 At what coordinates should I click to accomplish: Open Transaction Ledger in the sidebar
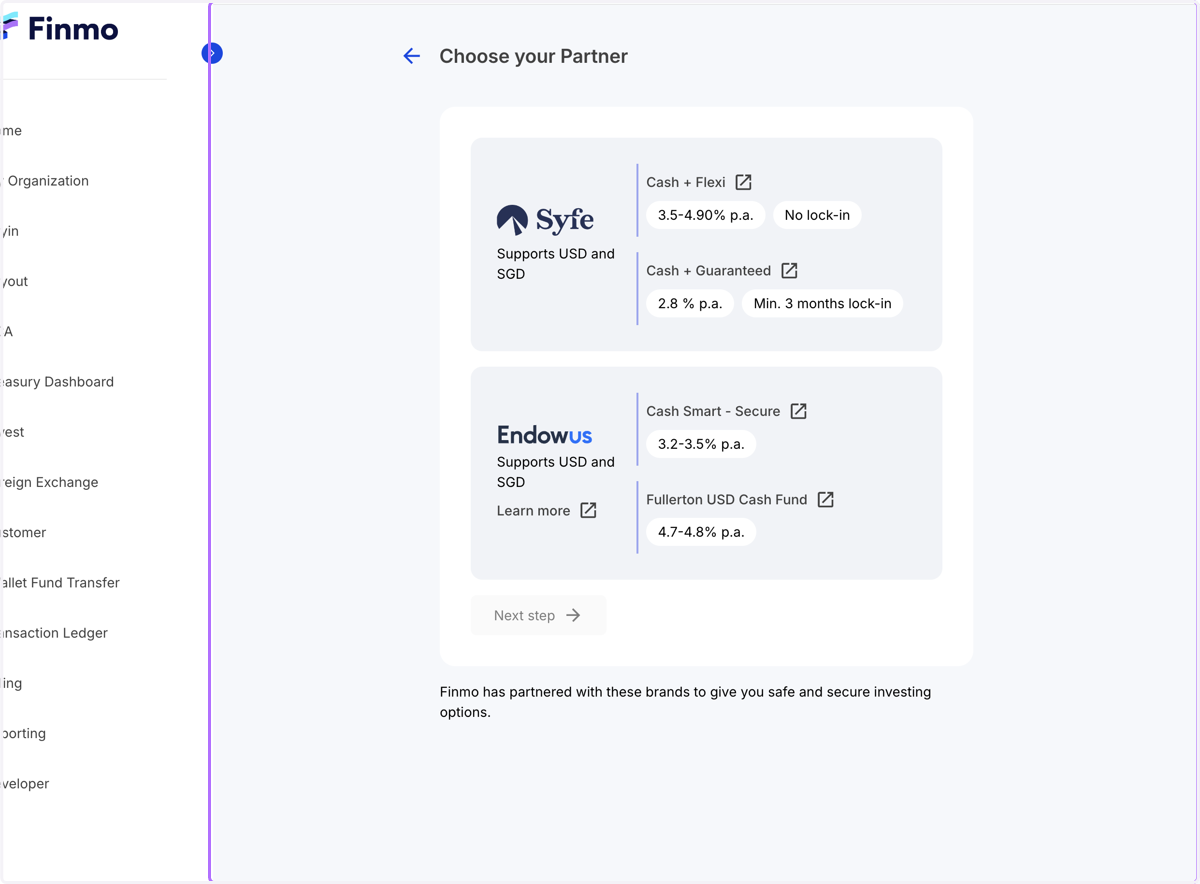coord(54,633)
